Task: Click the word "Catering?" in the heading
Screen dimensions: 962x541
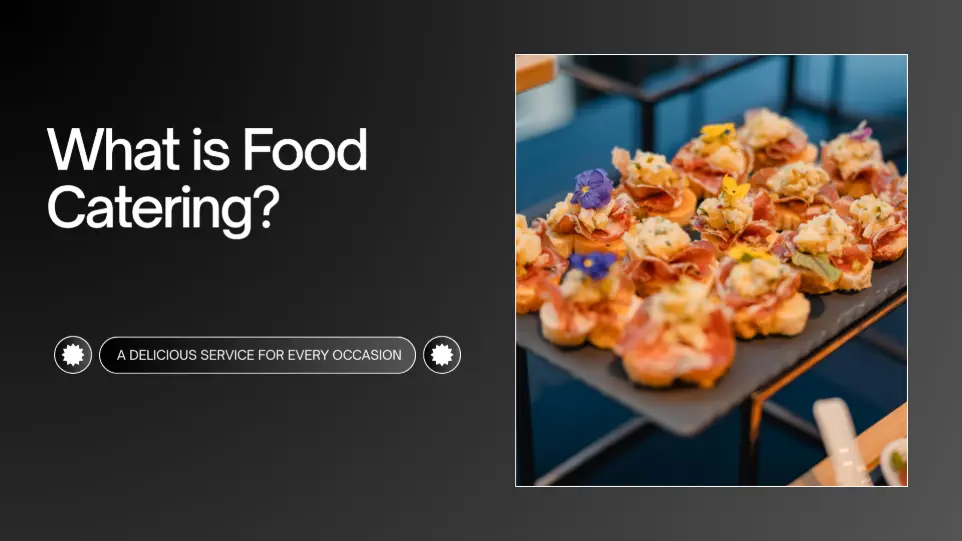Action: pos(163,209)
